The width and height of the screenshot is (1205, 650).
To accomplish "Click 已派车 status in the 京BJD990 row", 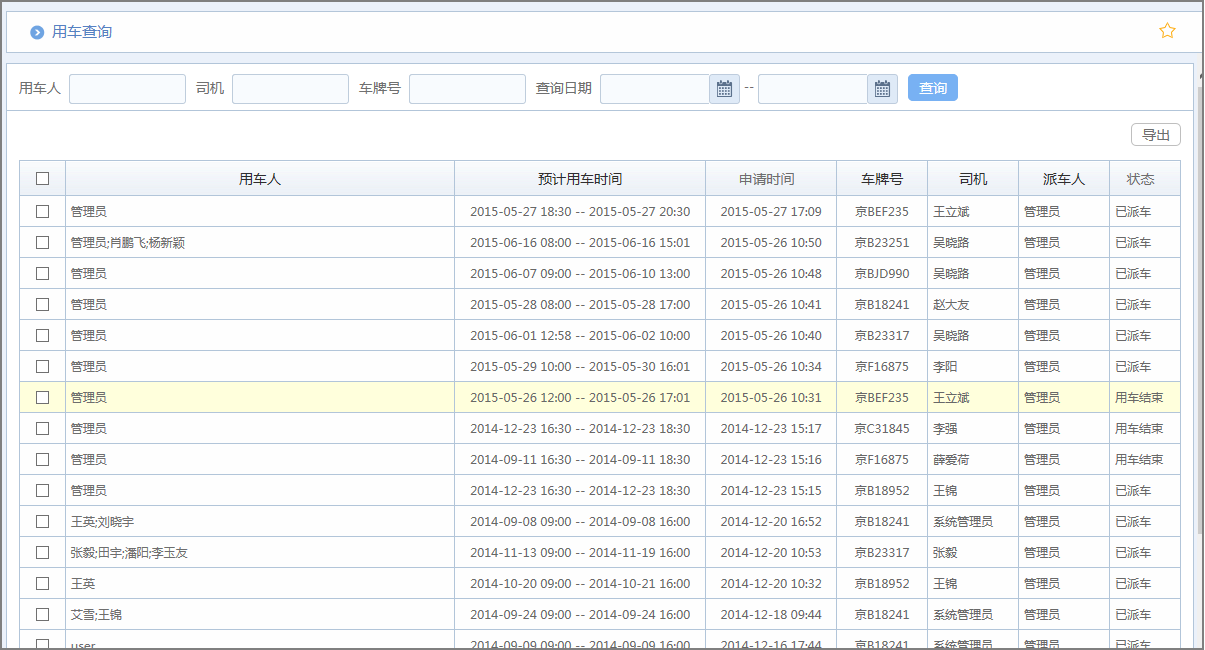I will (x=1133, y=273).
